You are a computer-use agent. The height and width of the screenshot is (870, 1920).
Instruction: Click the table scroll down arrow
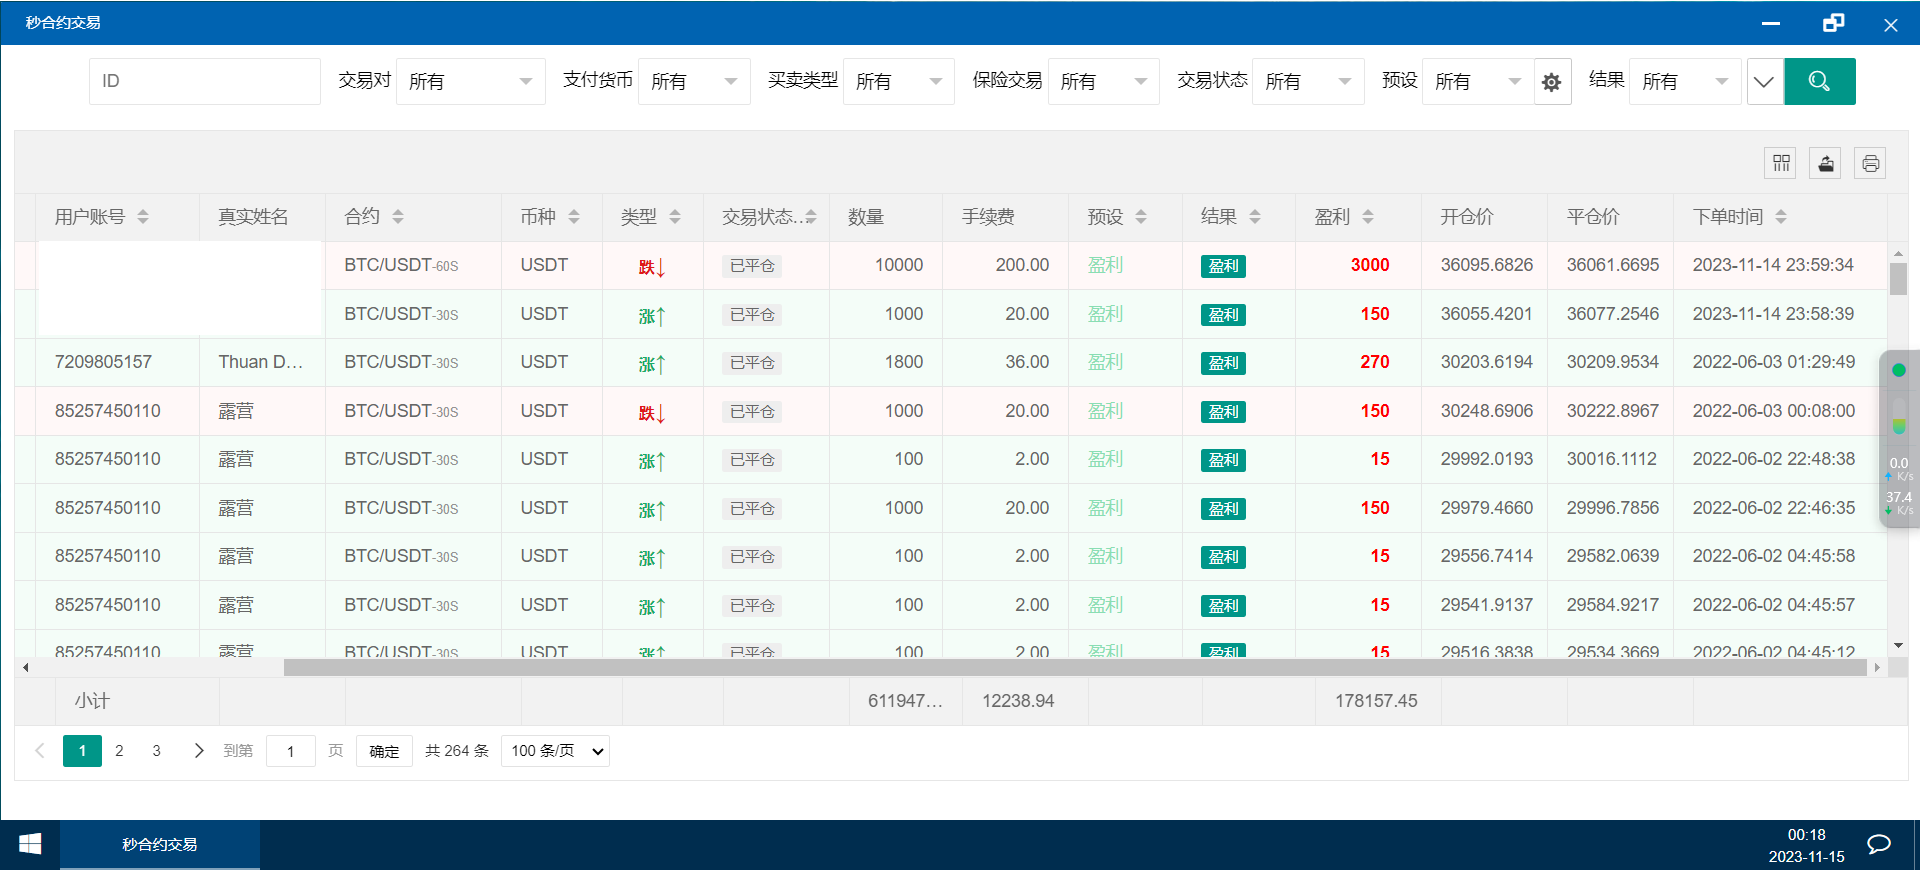pyautogui.click(x=1898, y=646)
